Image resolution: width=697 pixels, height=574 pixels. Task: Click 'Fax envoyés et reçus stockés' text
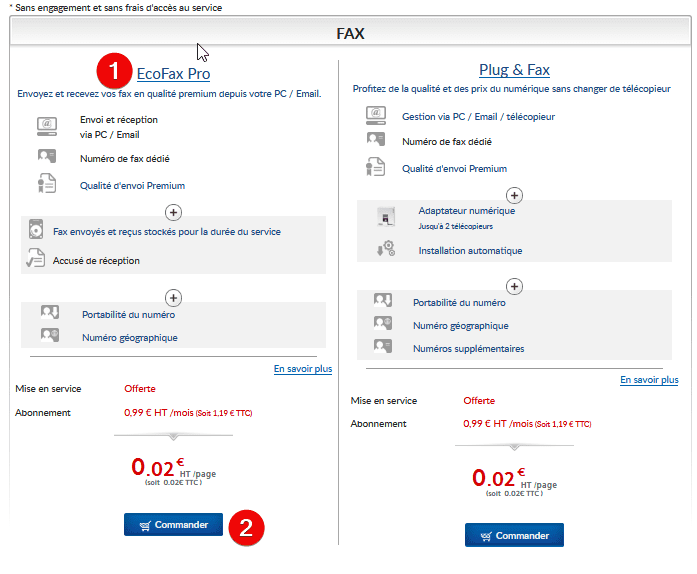[167, 232]
